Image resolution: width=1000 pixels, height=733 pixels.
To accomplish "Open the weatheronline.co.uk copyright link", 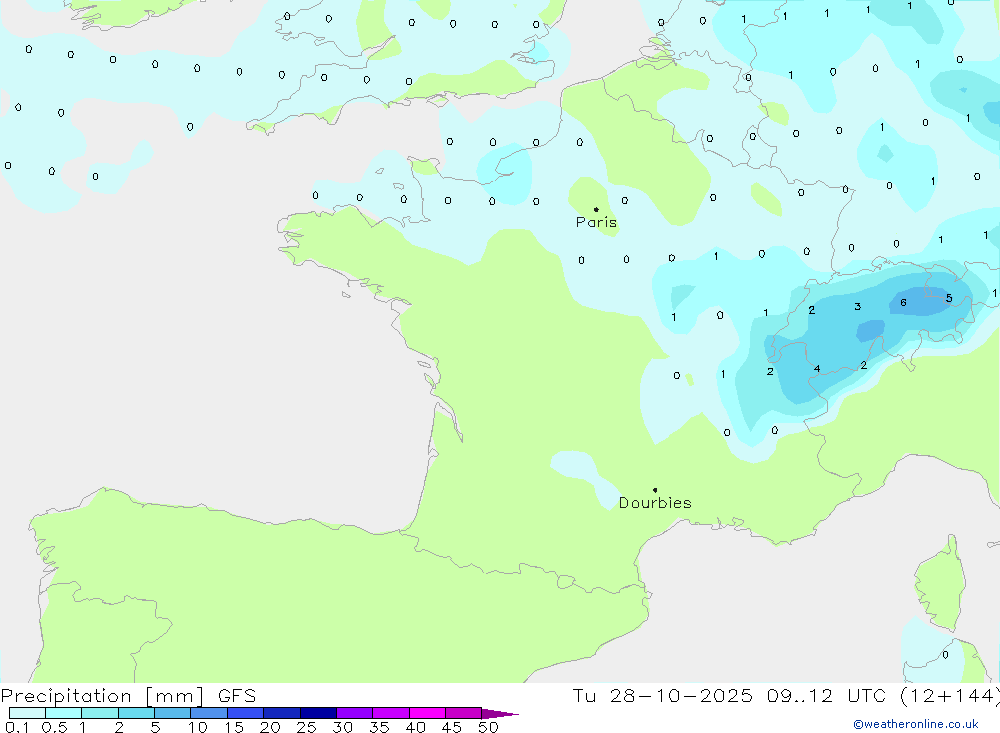I will pos(916,724).
